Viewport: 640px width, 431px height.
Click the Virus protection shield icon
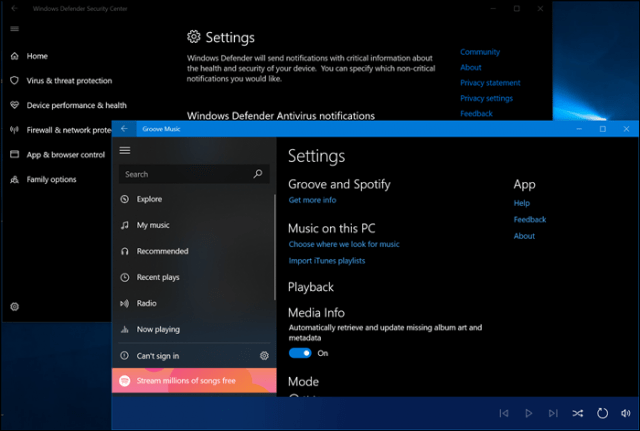coord(15,80)
